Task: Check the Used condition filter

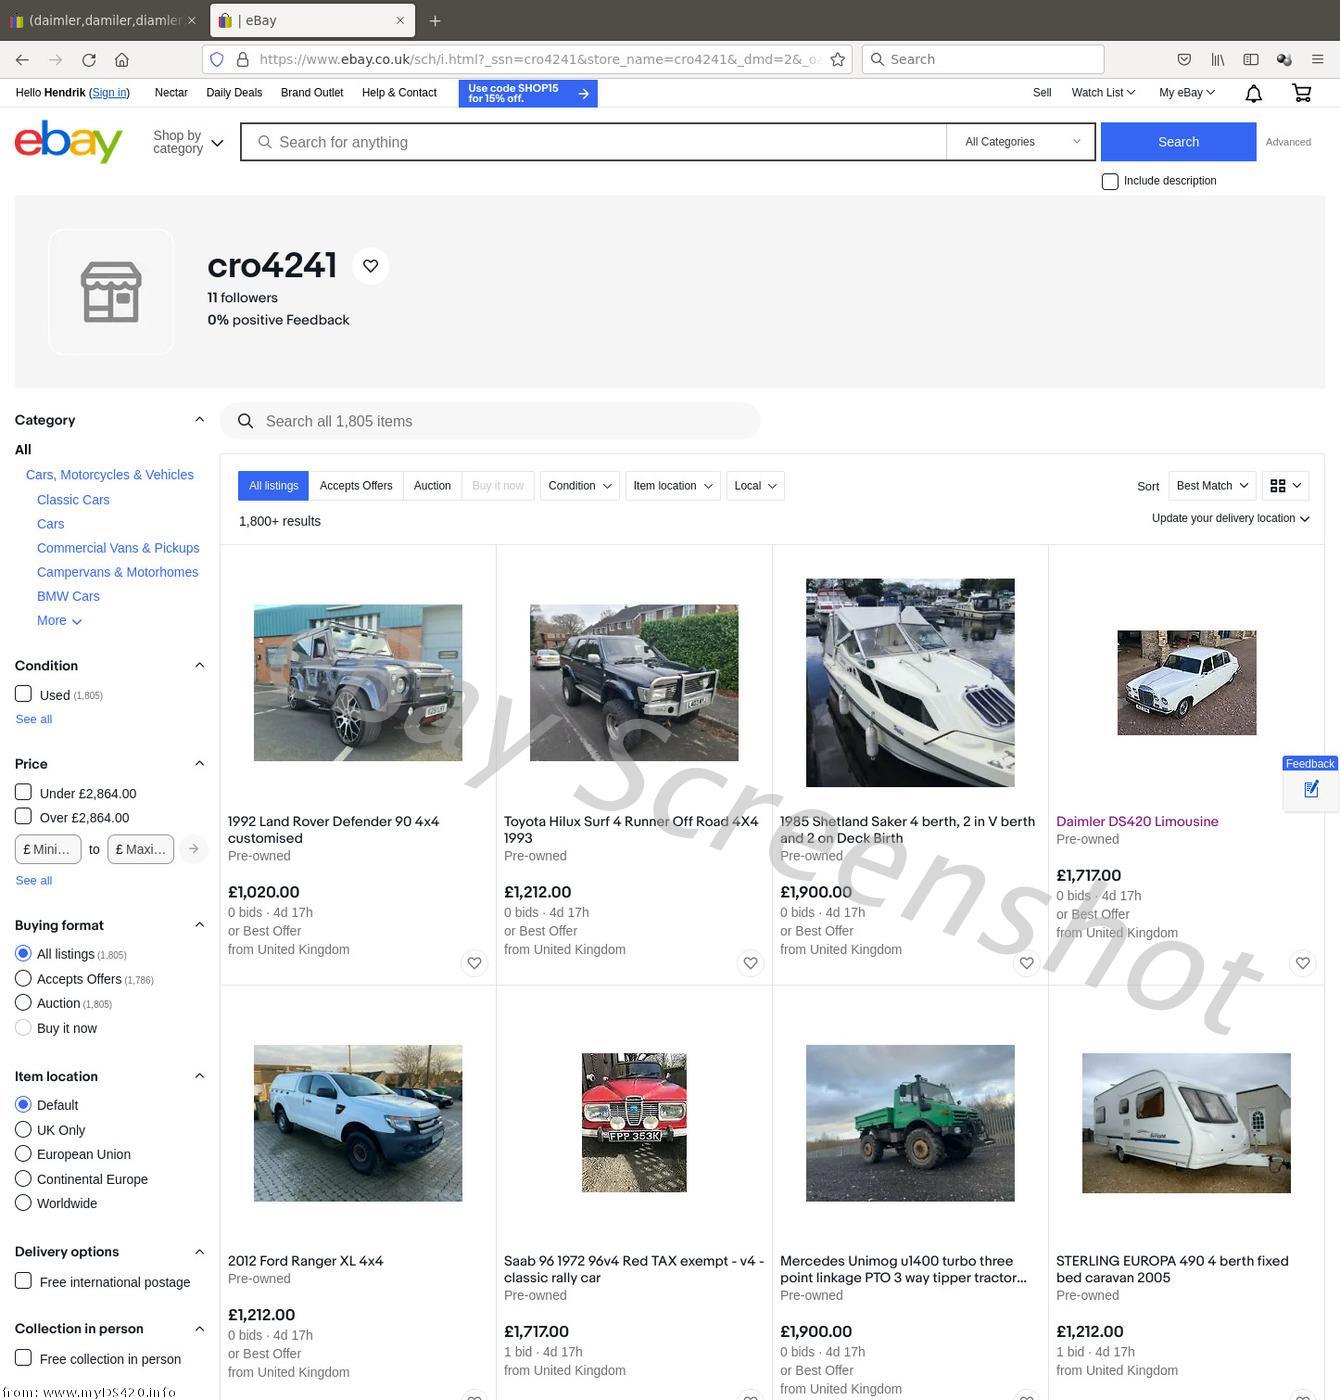Action: (23, 693)
